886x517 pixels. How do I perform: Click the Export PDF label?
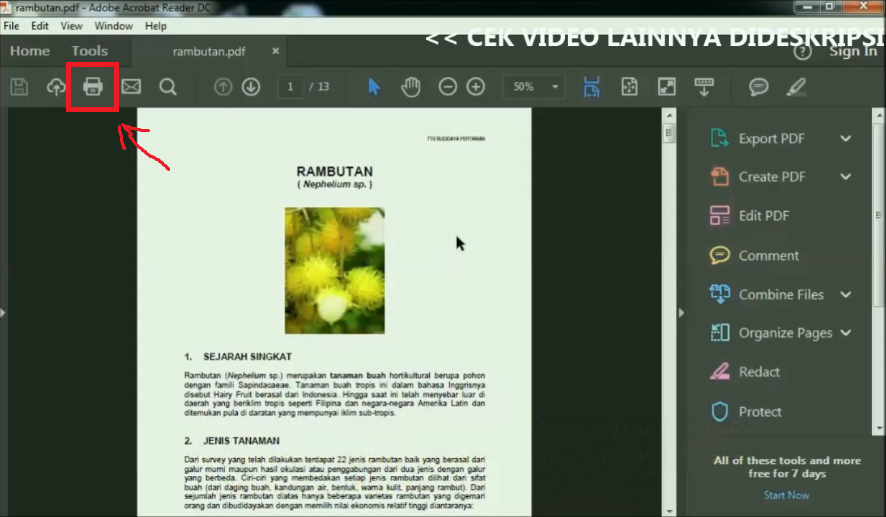click(771, 138)
